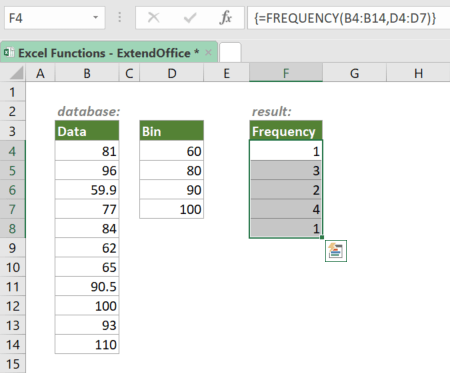Click the Excel file icon on workbook tab
The width and height of the screenshot is (450, 373).
pyautogui.click(x=9, y=53)
